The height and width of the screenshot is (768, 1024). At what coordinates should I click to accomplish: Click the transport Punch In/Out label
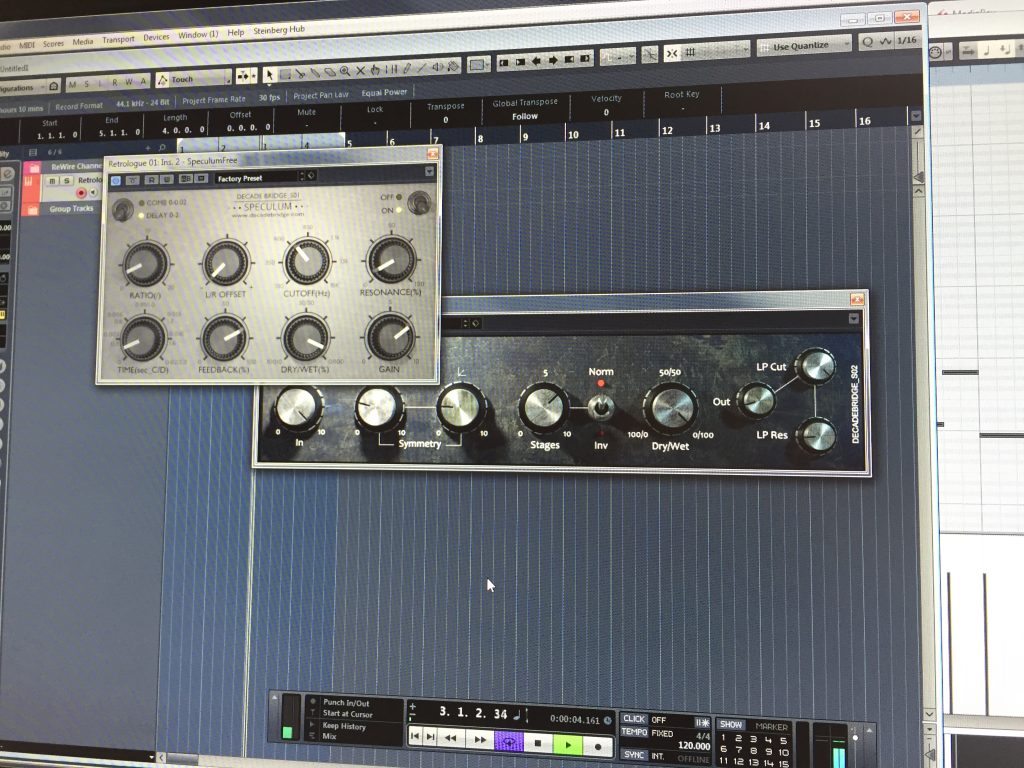346,703
